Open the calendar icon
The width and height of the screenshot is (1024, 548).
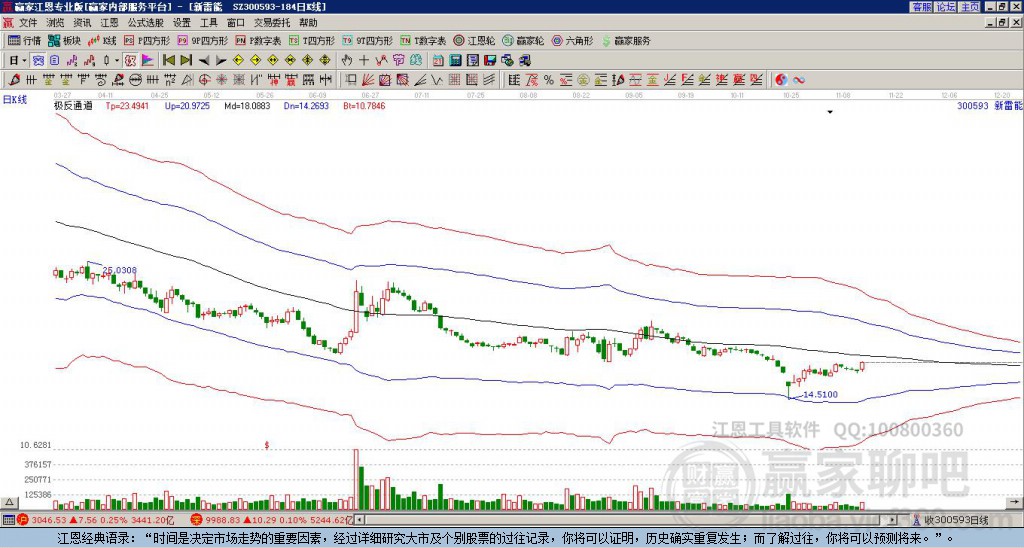click(x=438, y=60)
